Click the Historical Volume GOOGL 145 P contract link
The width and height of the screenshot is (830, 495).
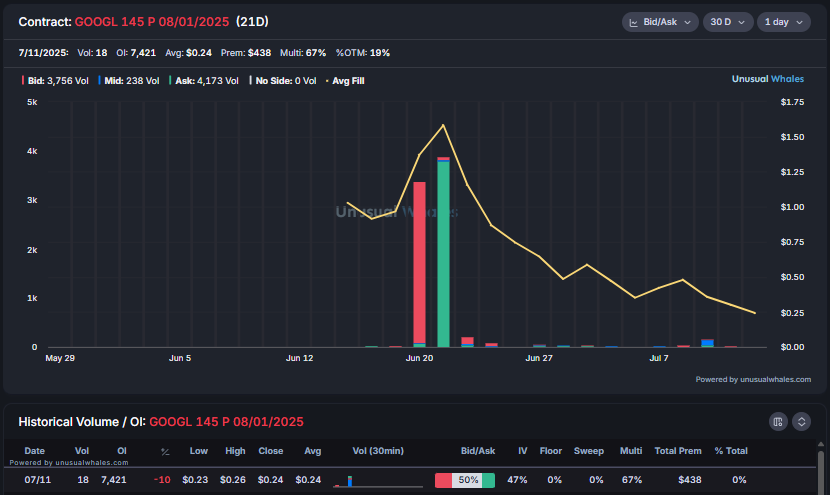227,422
